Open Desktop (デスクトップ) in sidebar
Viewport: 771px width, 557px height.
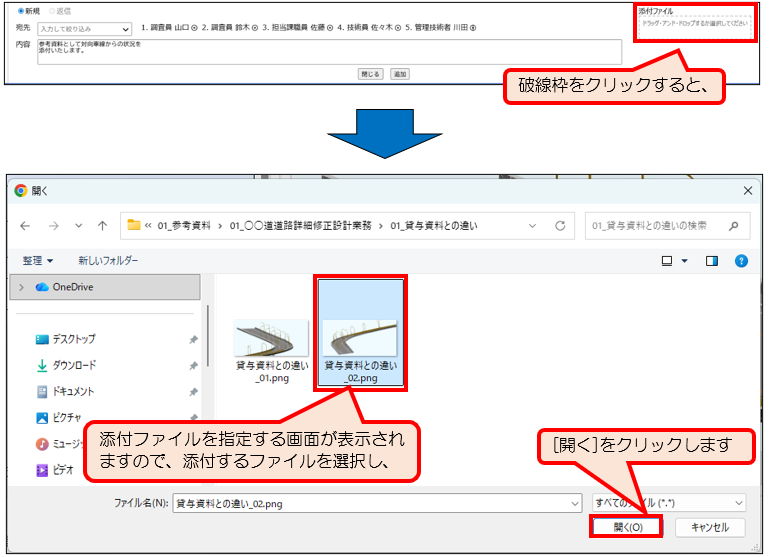(74, 339)
